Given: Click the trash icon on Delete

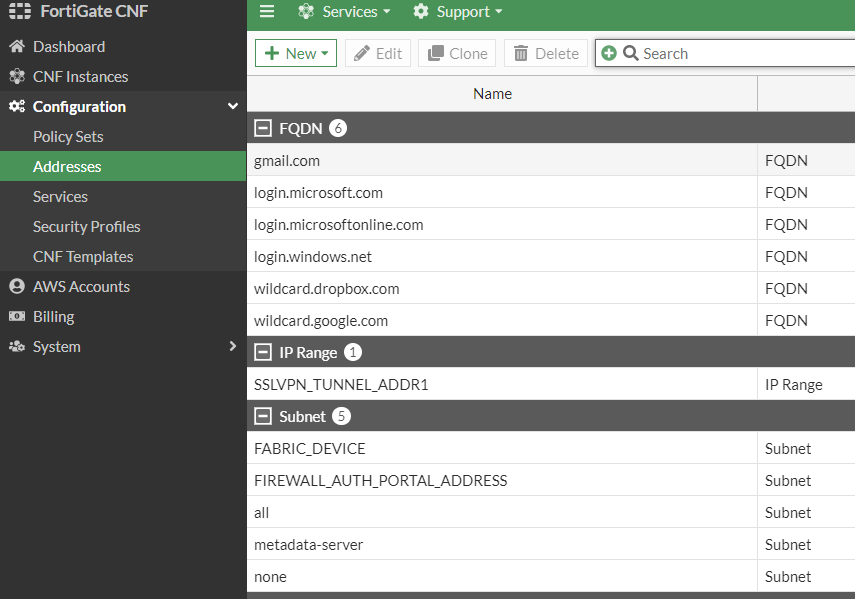Looking at the screenshot, I should point(521,53).
